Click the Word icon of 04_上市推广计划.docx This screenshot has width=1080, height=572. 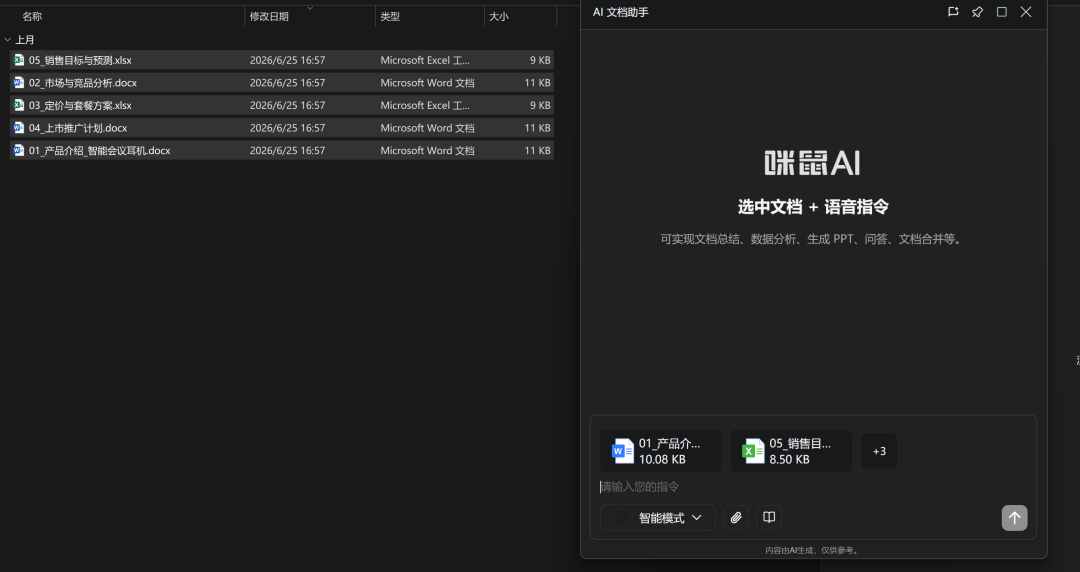[19, 128]
